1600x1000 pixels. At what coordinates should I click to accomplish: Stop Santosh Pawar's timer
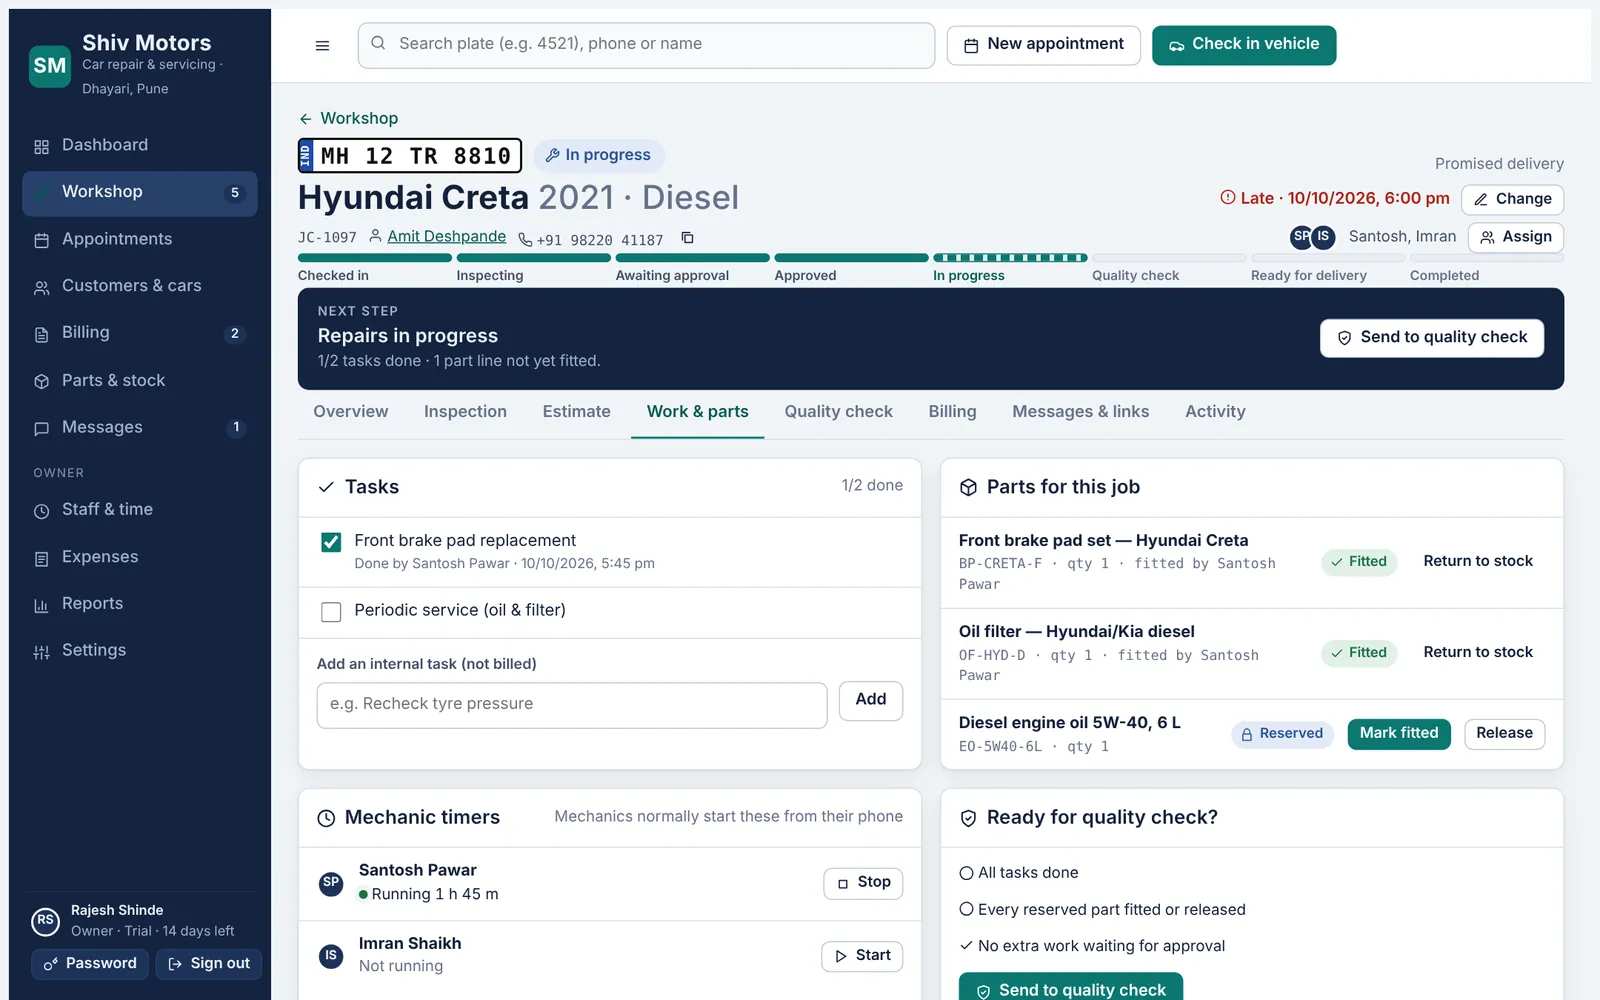pyautogui.click(x=863, y=883)
